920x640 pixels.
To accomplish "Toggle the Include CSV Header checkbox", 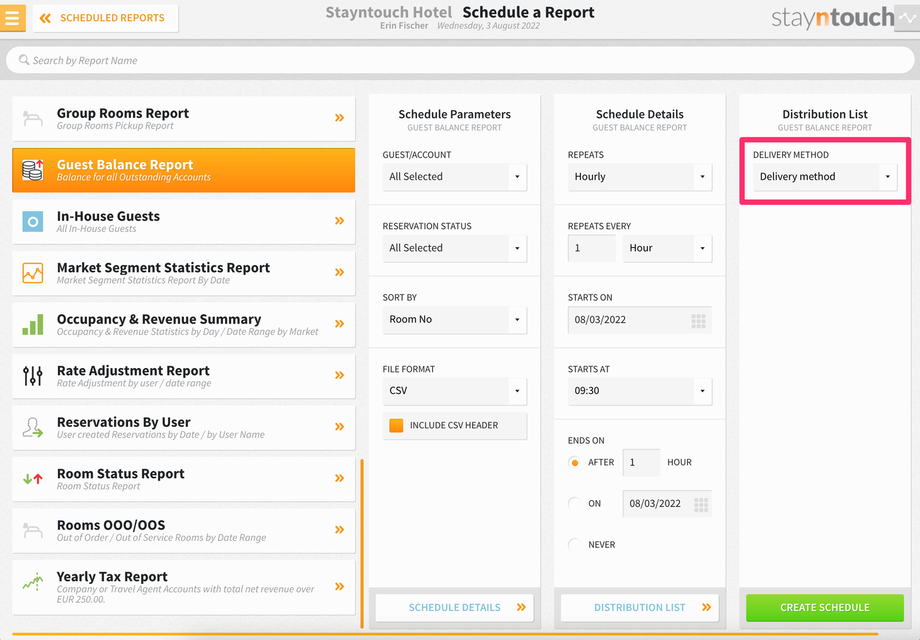I will tap(397, 425).
